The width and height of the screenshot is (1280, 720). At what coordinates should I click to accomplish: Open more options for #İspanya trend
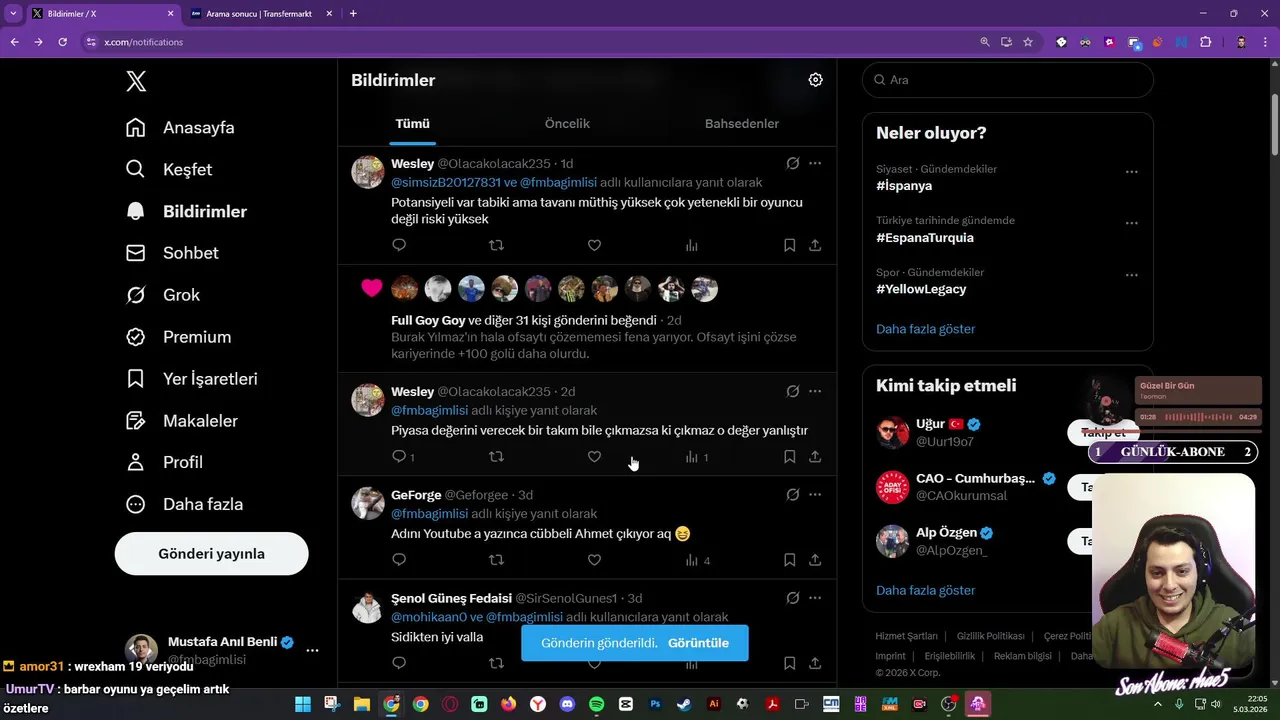tap(1131, 171)
